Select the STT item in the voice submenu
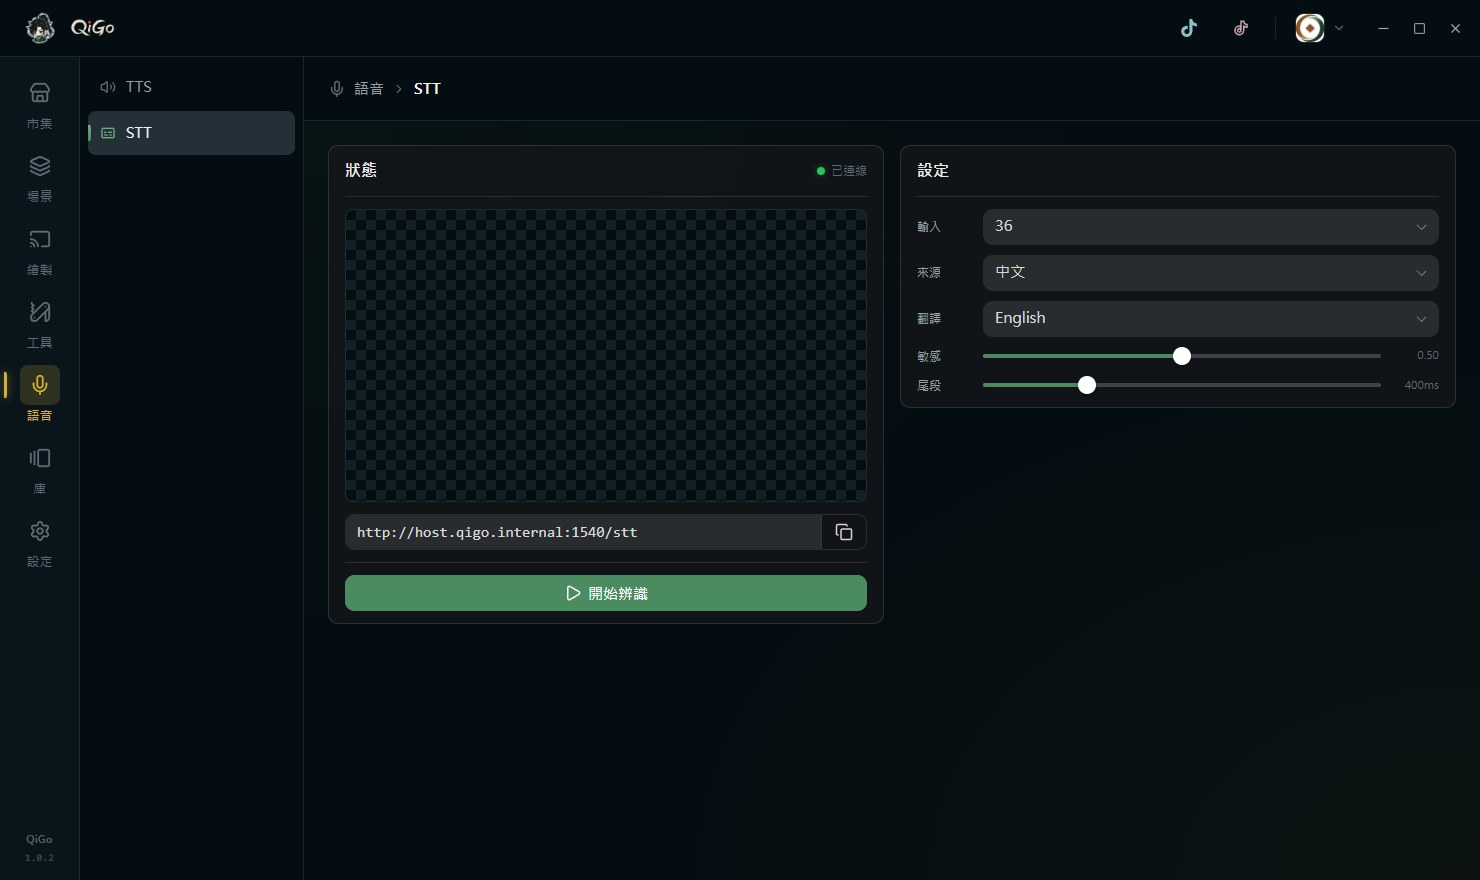Screen dimensions: 1480x880 191,133
